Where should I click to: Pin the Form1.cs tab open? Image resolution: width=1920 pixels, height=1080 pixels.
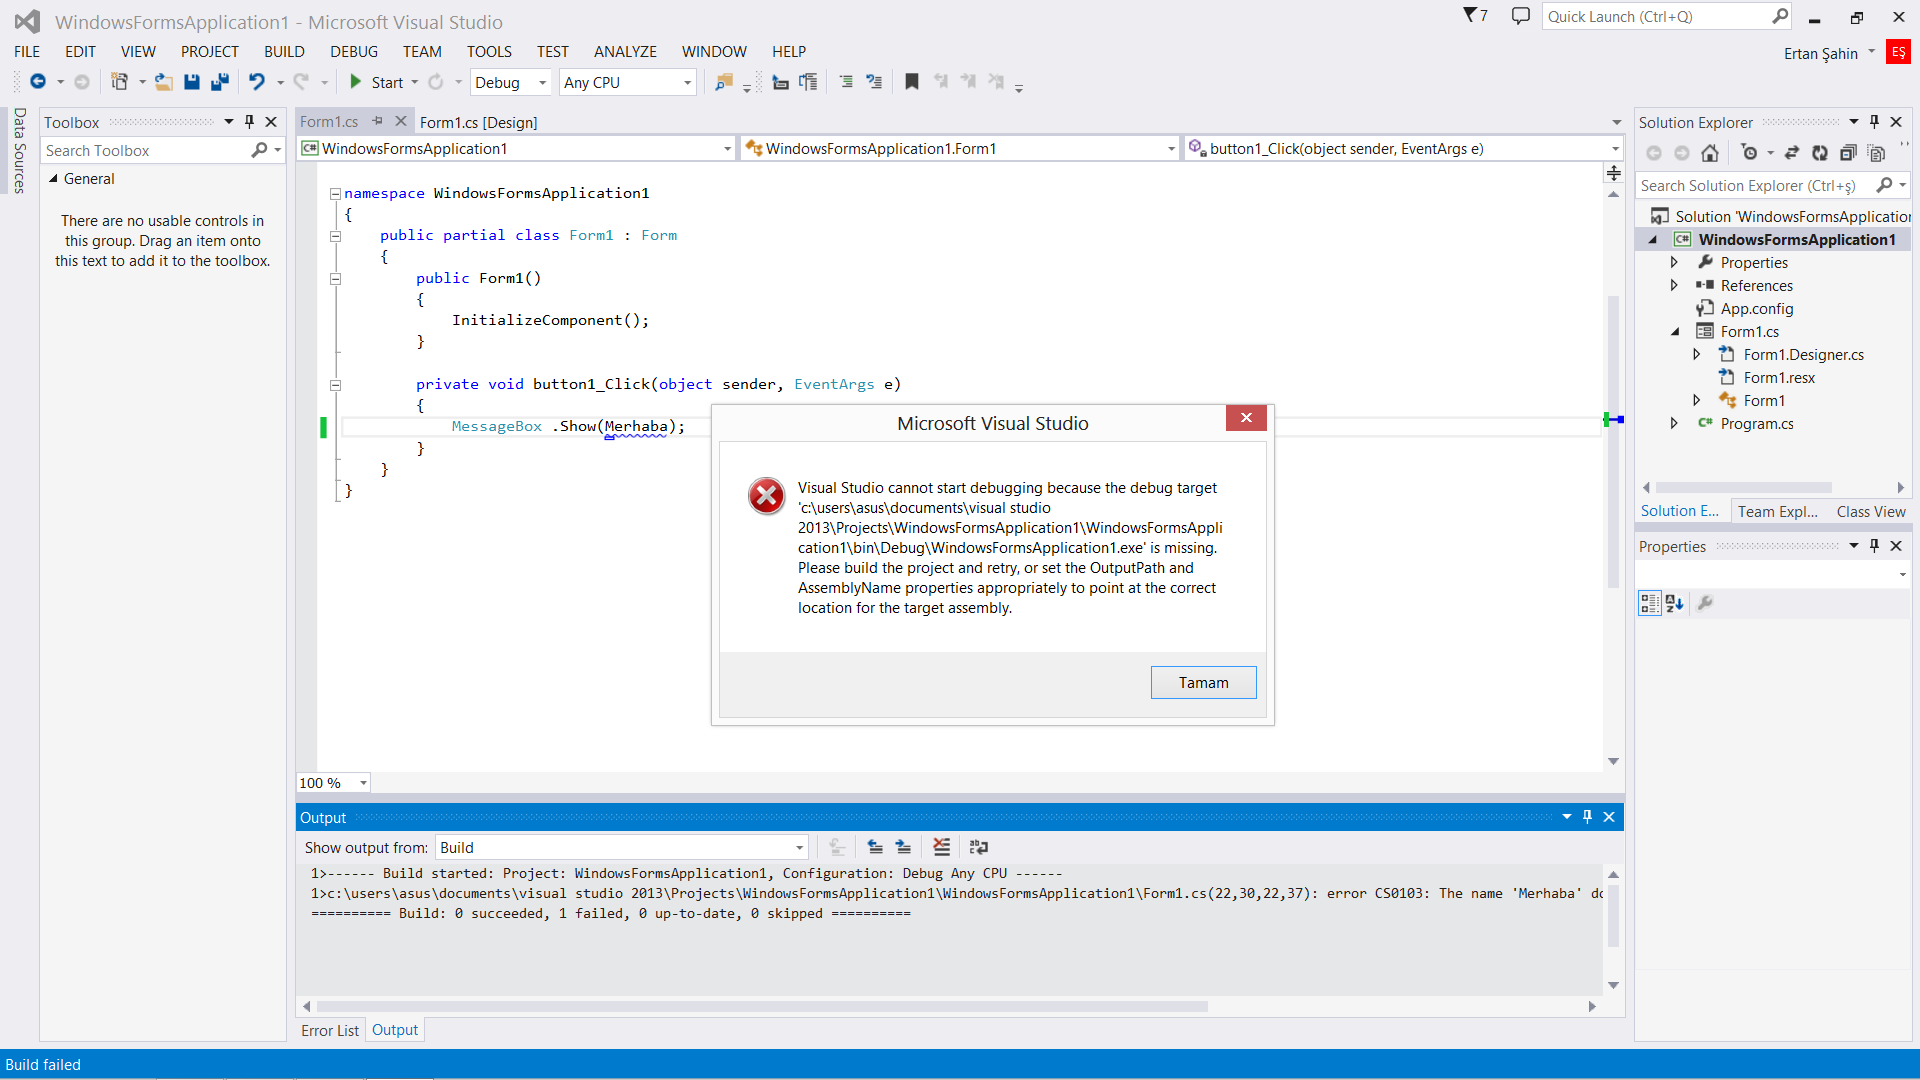(378, 121)
